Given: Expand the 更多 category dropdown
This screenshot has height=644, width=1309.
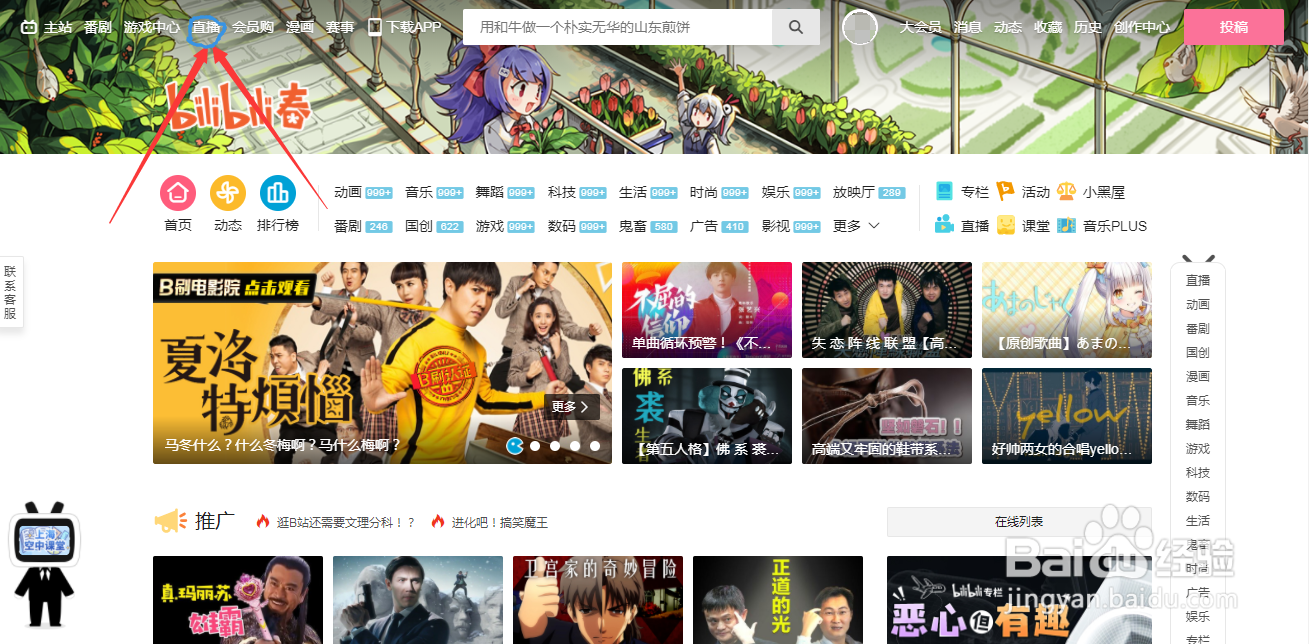Looking at the screenshot, I should coord(856,226).
